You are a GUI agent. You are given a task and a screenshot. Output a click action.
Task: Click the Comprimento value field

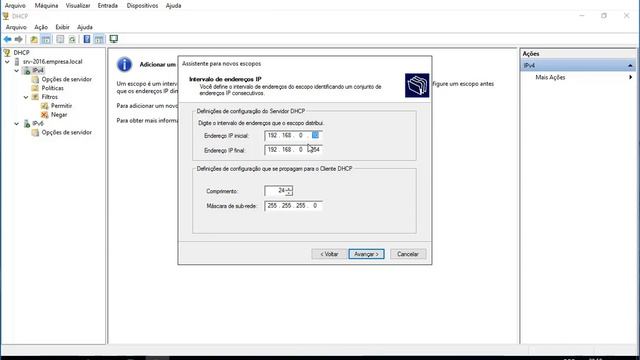pyautogui.click(x=275, y=191)
